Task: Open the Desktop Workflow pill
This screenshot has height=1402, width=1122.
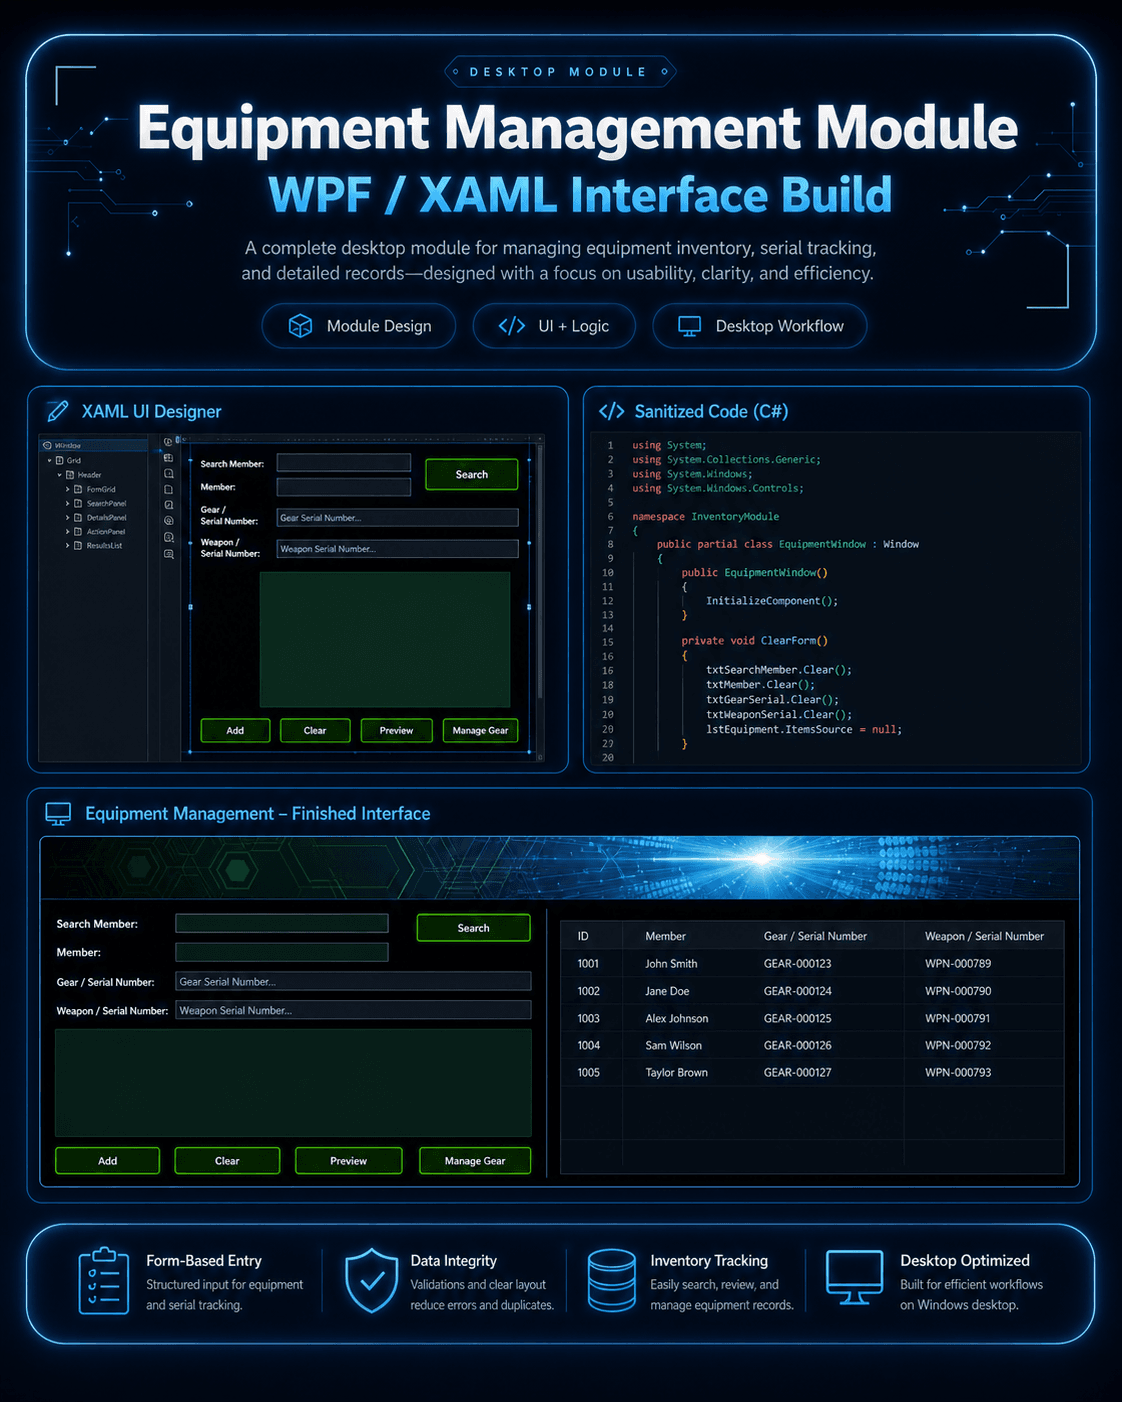Action: point(760,326)
